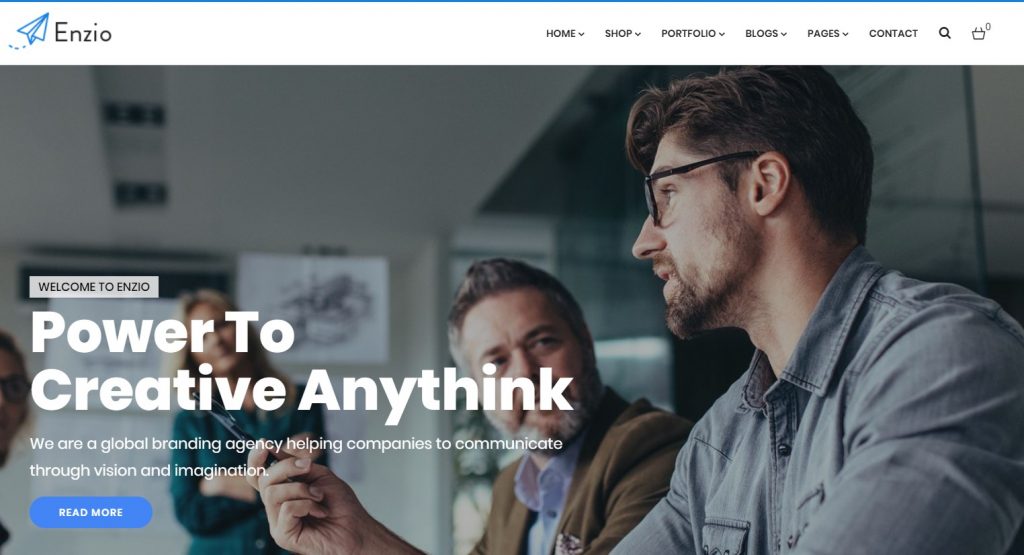The width and height of the screenshot is (1024, 555).
Task: Click the Enzio brand name text
Action: 83,33
